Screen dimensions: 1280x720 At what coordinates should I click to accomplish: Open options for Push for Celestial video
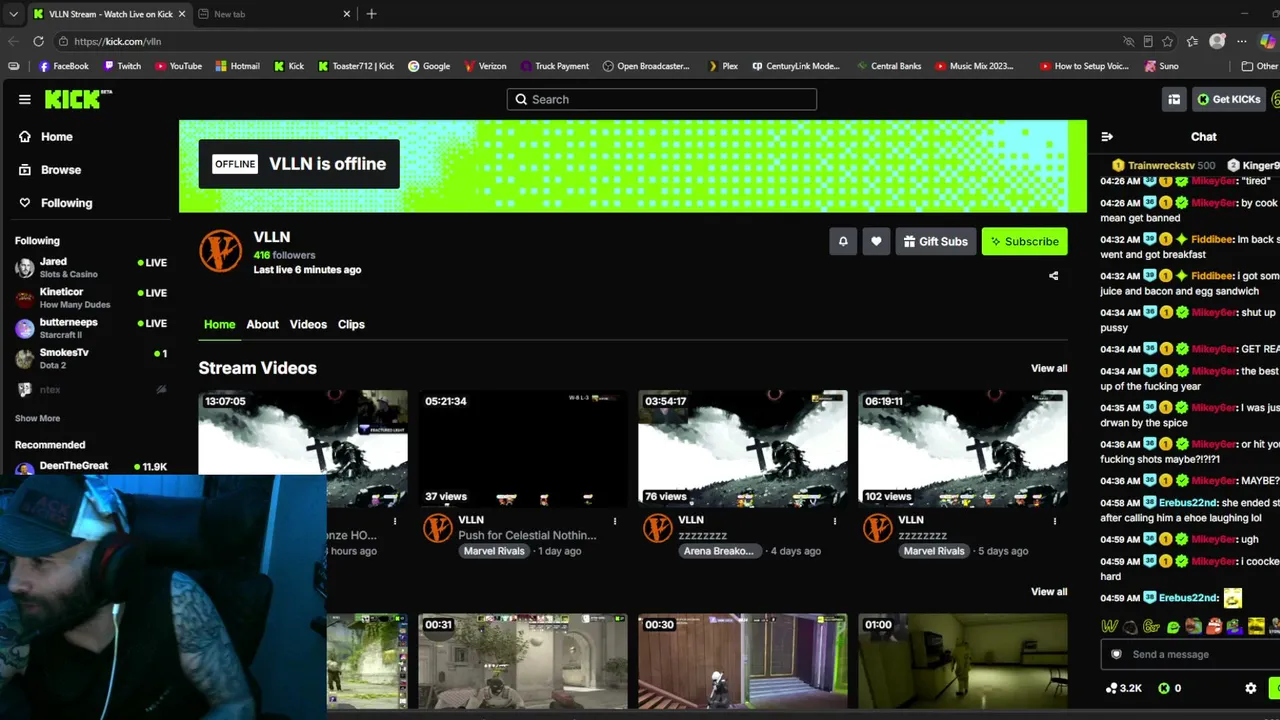click(x=615, y=521)
